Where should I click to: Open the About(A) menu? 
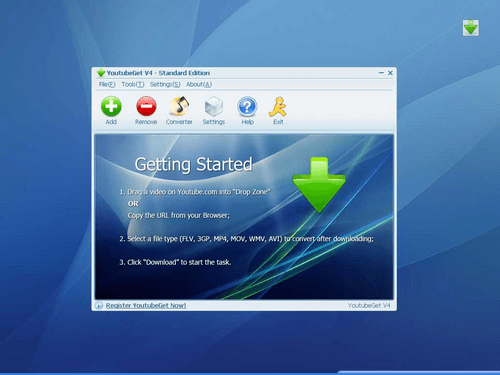(x=199, y=84)
